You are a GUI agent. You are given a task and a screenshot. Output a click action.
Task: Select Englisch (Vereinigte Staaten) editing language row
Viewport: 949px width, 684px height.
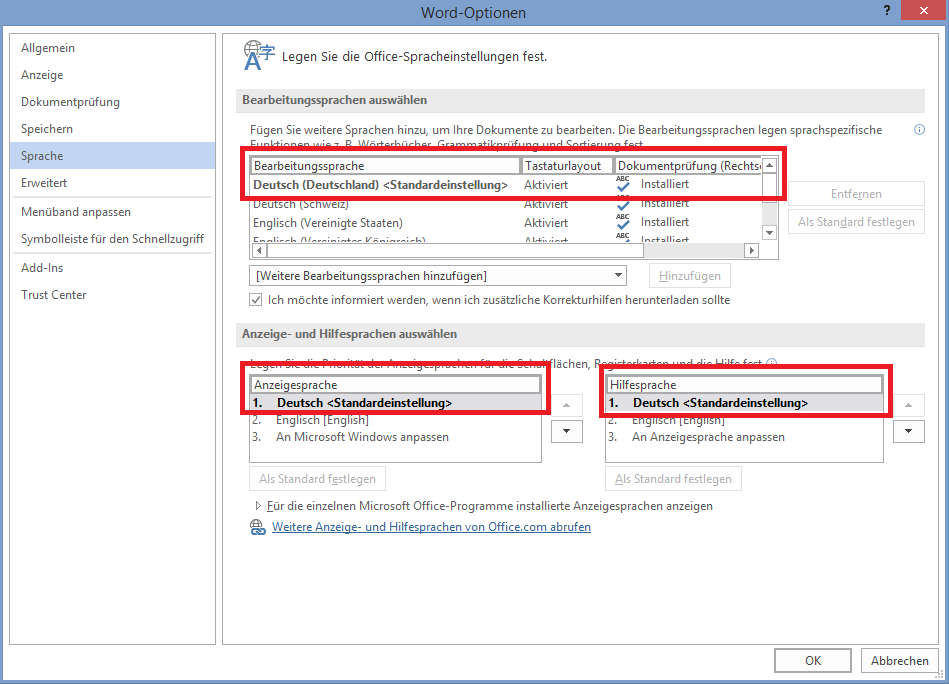coord(506,223)
